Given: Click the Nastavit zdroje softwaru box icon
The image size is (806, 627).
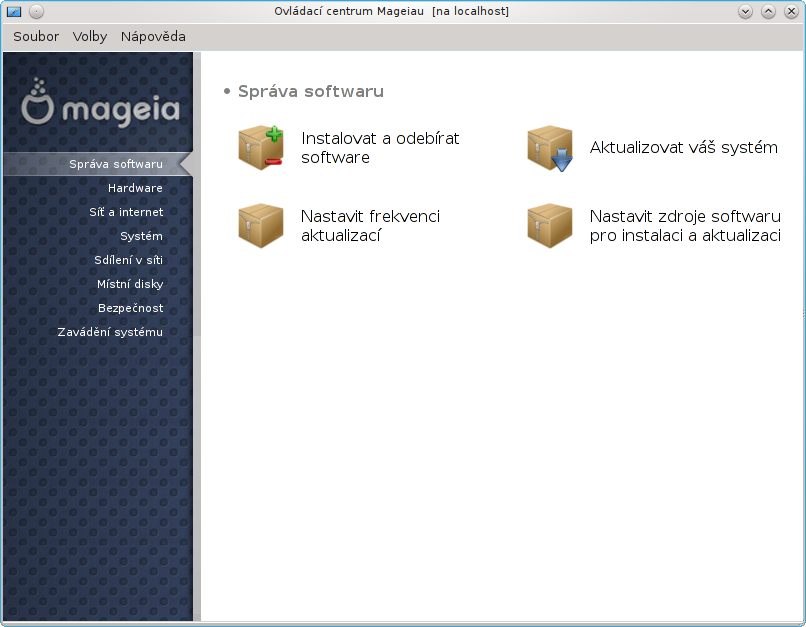Looking at the screenshot, I should 549,226.
